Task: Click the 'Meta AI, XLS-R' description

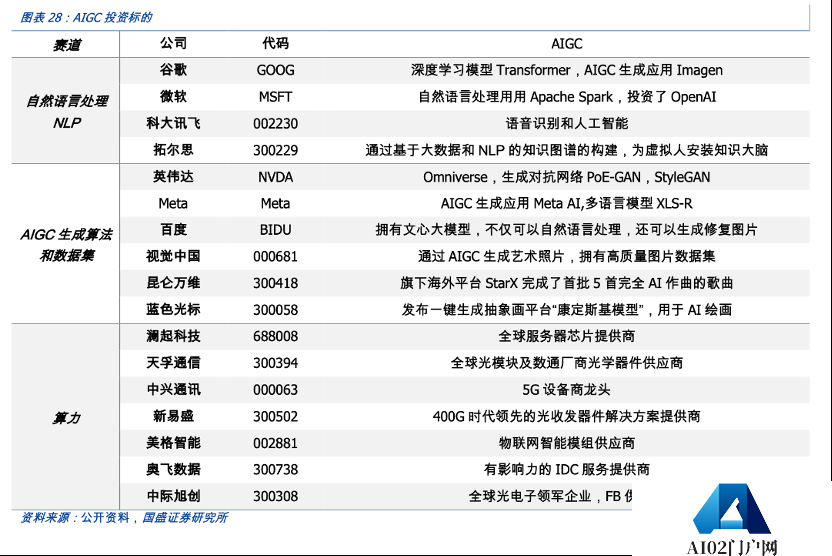Action: tap(566, 204)
